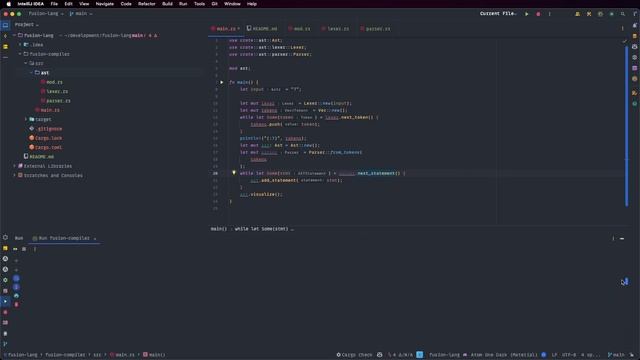Click the fusion-compiler breadcrumb in the status bar

tap(65, 355)
